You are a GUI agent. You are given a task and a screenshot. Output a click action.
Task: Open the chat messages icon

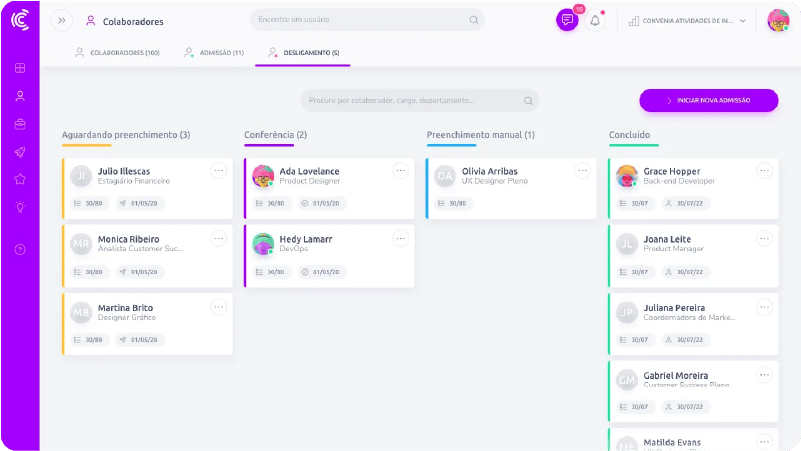pyautogui.click(x=567, y=20)
